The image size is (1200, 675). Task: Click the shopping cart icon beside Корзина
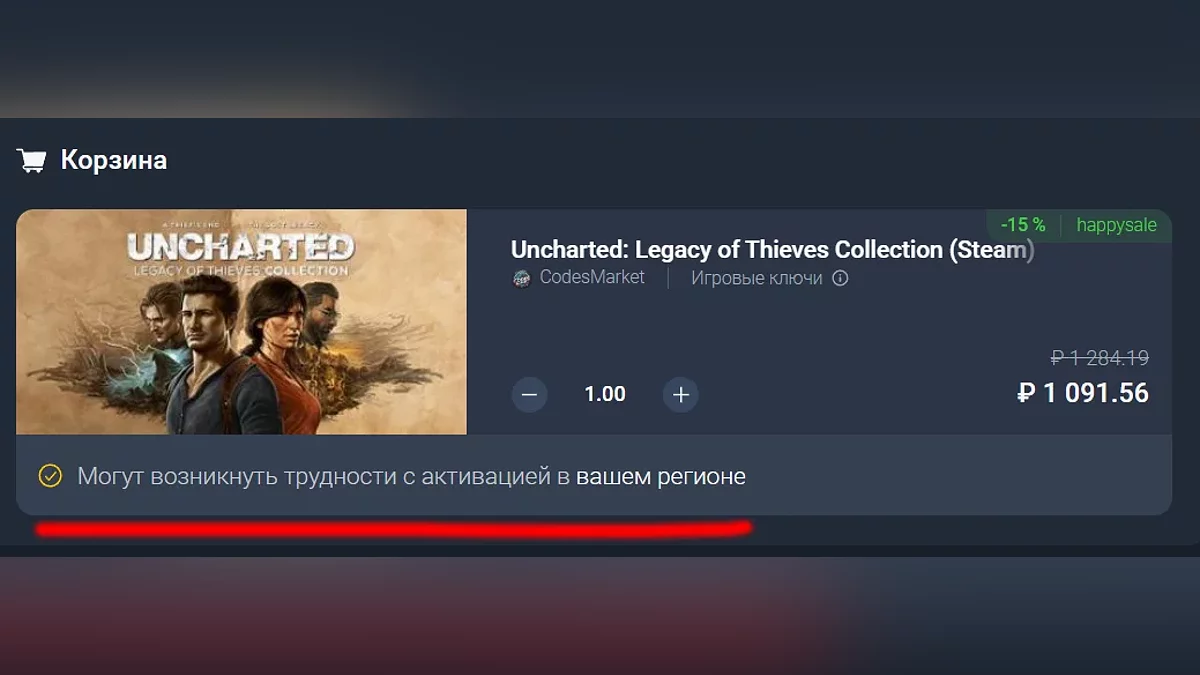click(x=31, y=160)
